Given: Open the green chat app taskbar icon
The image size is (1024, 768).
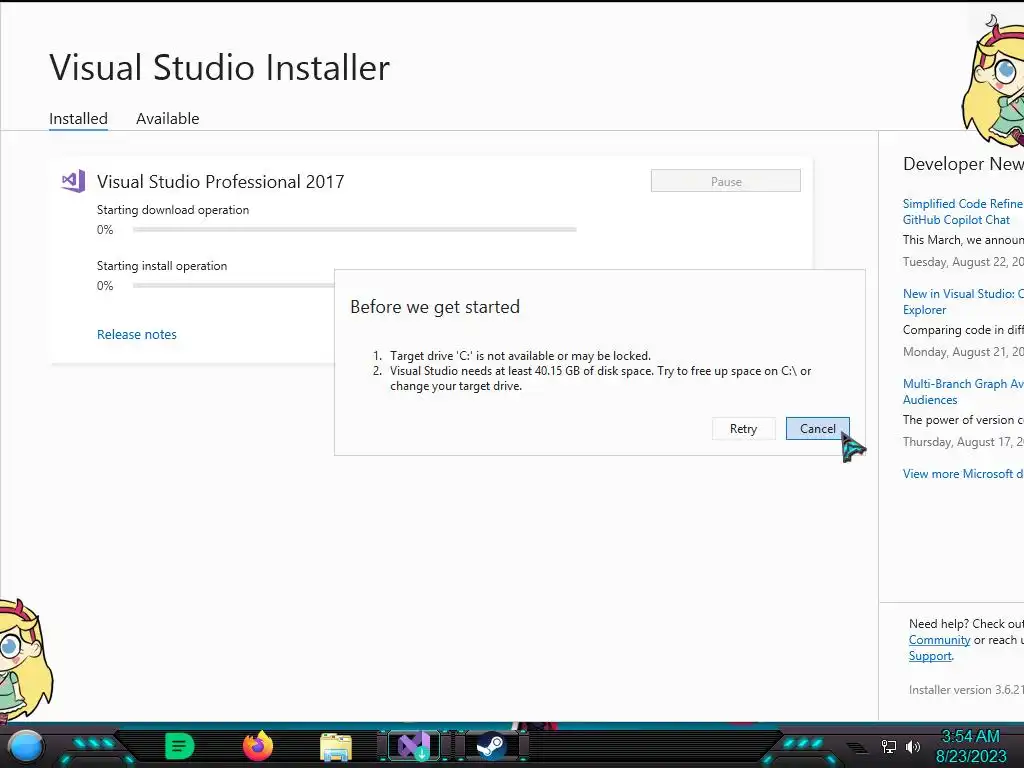Looking at the screenshot, I should 179,746.
